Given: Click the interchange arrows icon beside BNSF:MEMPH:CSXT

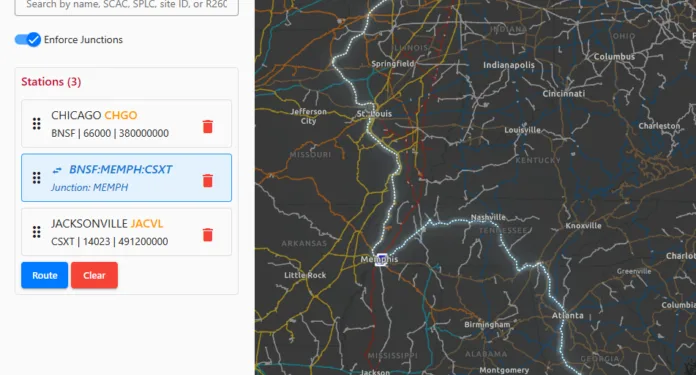Looking at the screenshot, I should (x=57, y=170).
